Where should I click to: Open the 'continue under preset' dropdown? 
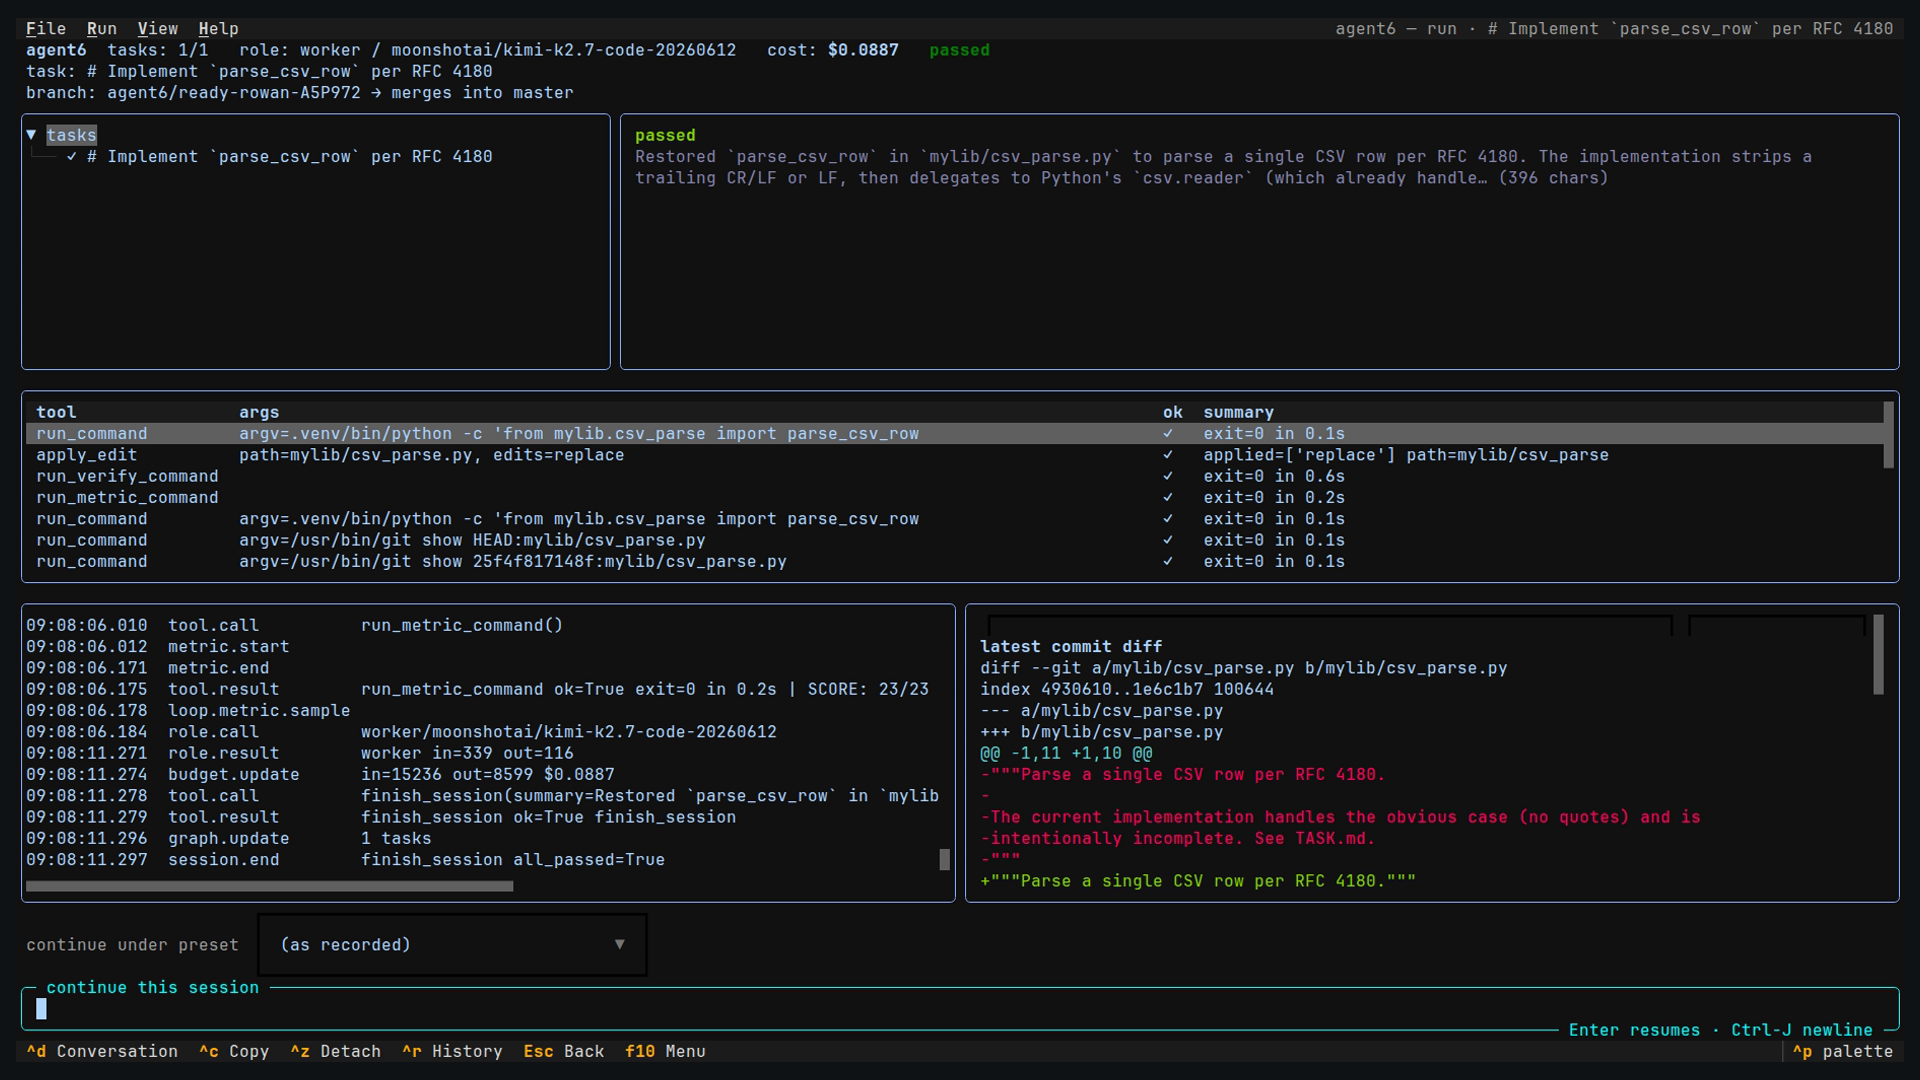(x=452, y=945)
